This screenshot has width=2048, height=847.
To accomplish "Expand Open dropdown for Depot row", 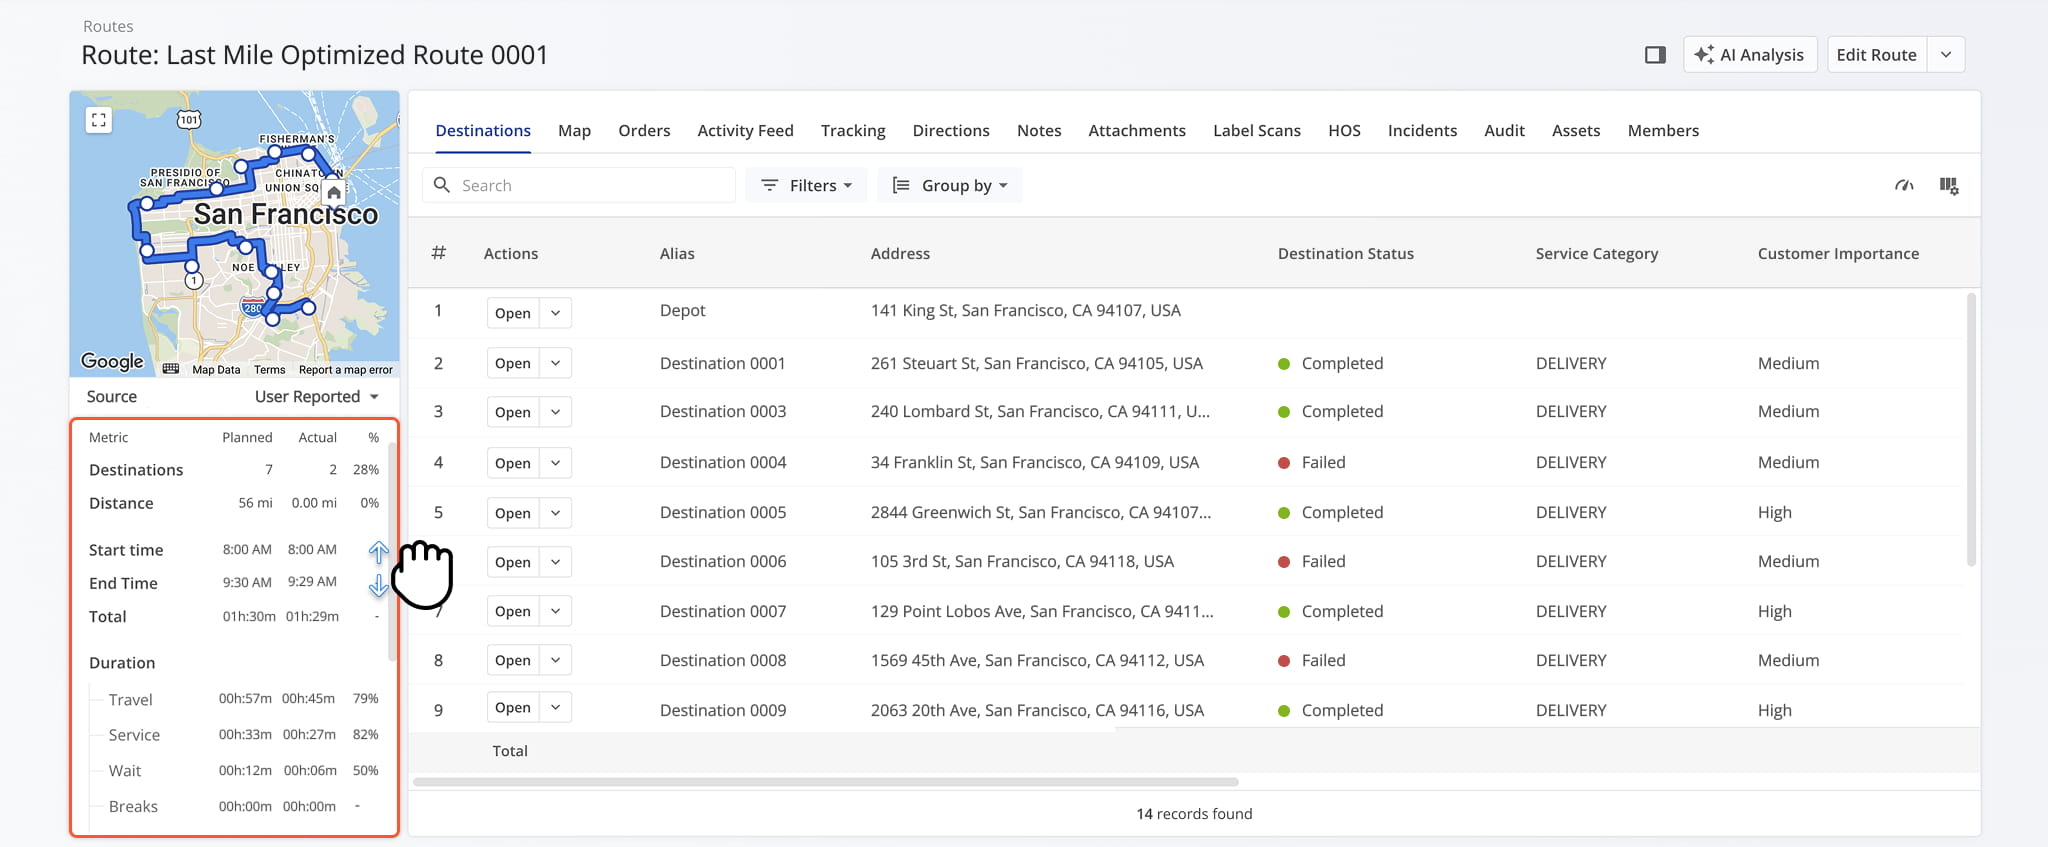I will 556,313.
